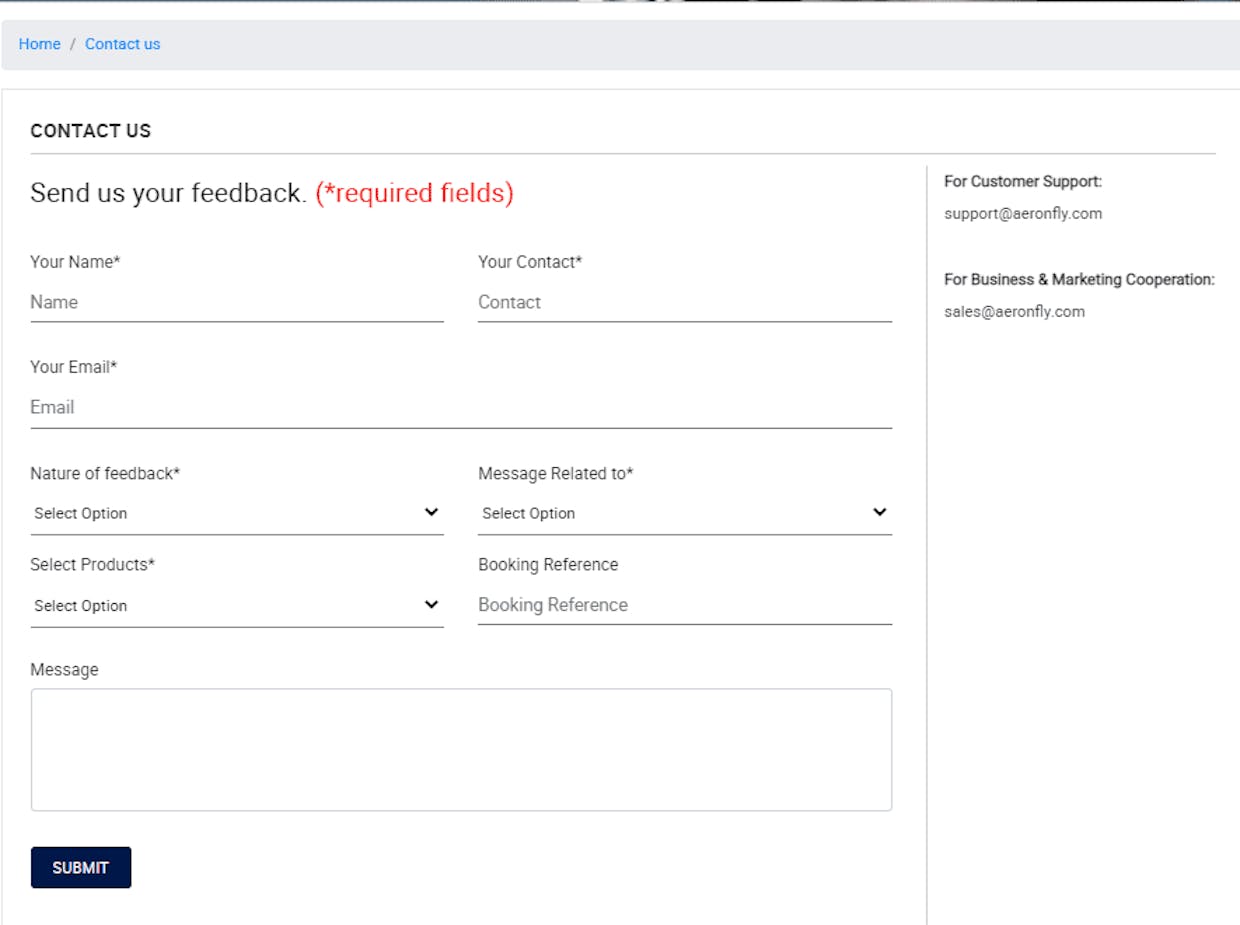
Task: Focus the Your Name input field
Action: 237,302
